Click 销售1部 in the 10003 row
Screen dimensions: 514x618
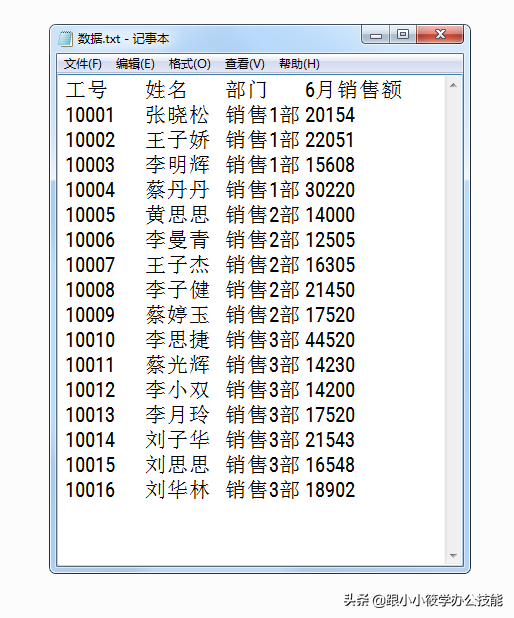pyautogui.click(x=263, y=165)
